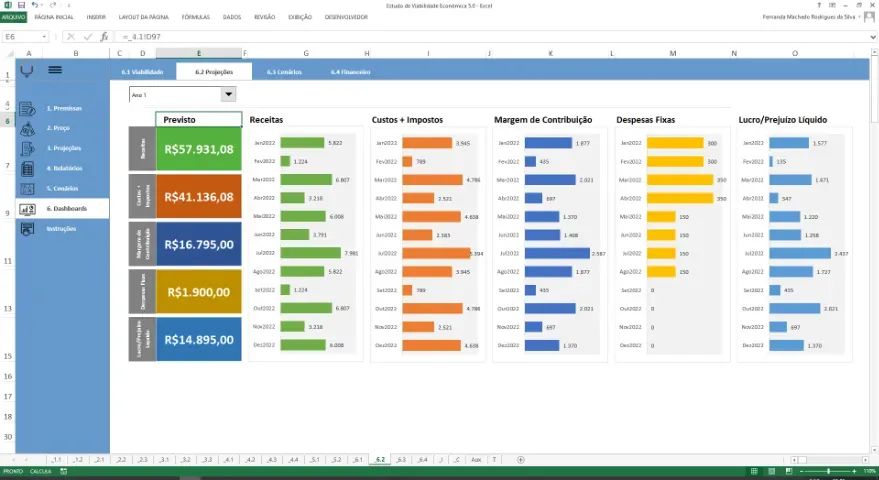879x480 pixels.
Task: Click the dark blue R$16.795,00 margin card
Action: 198,244
